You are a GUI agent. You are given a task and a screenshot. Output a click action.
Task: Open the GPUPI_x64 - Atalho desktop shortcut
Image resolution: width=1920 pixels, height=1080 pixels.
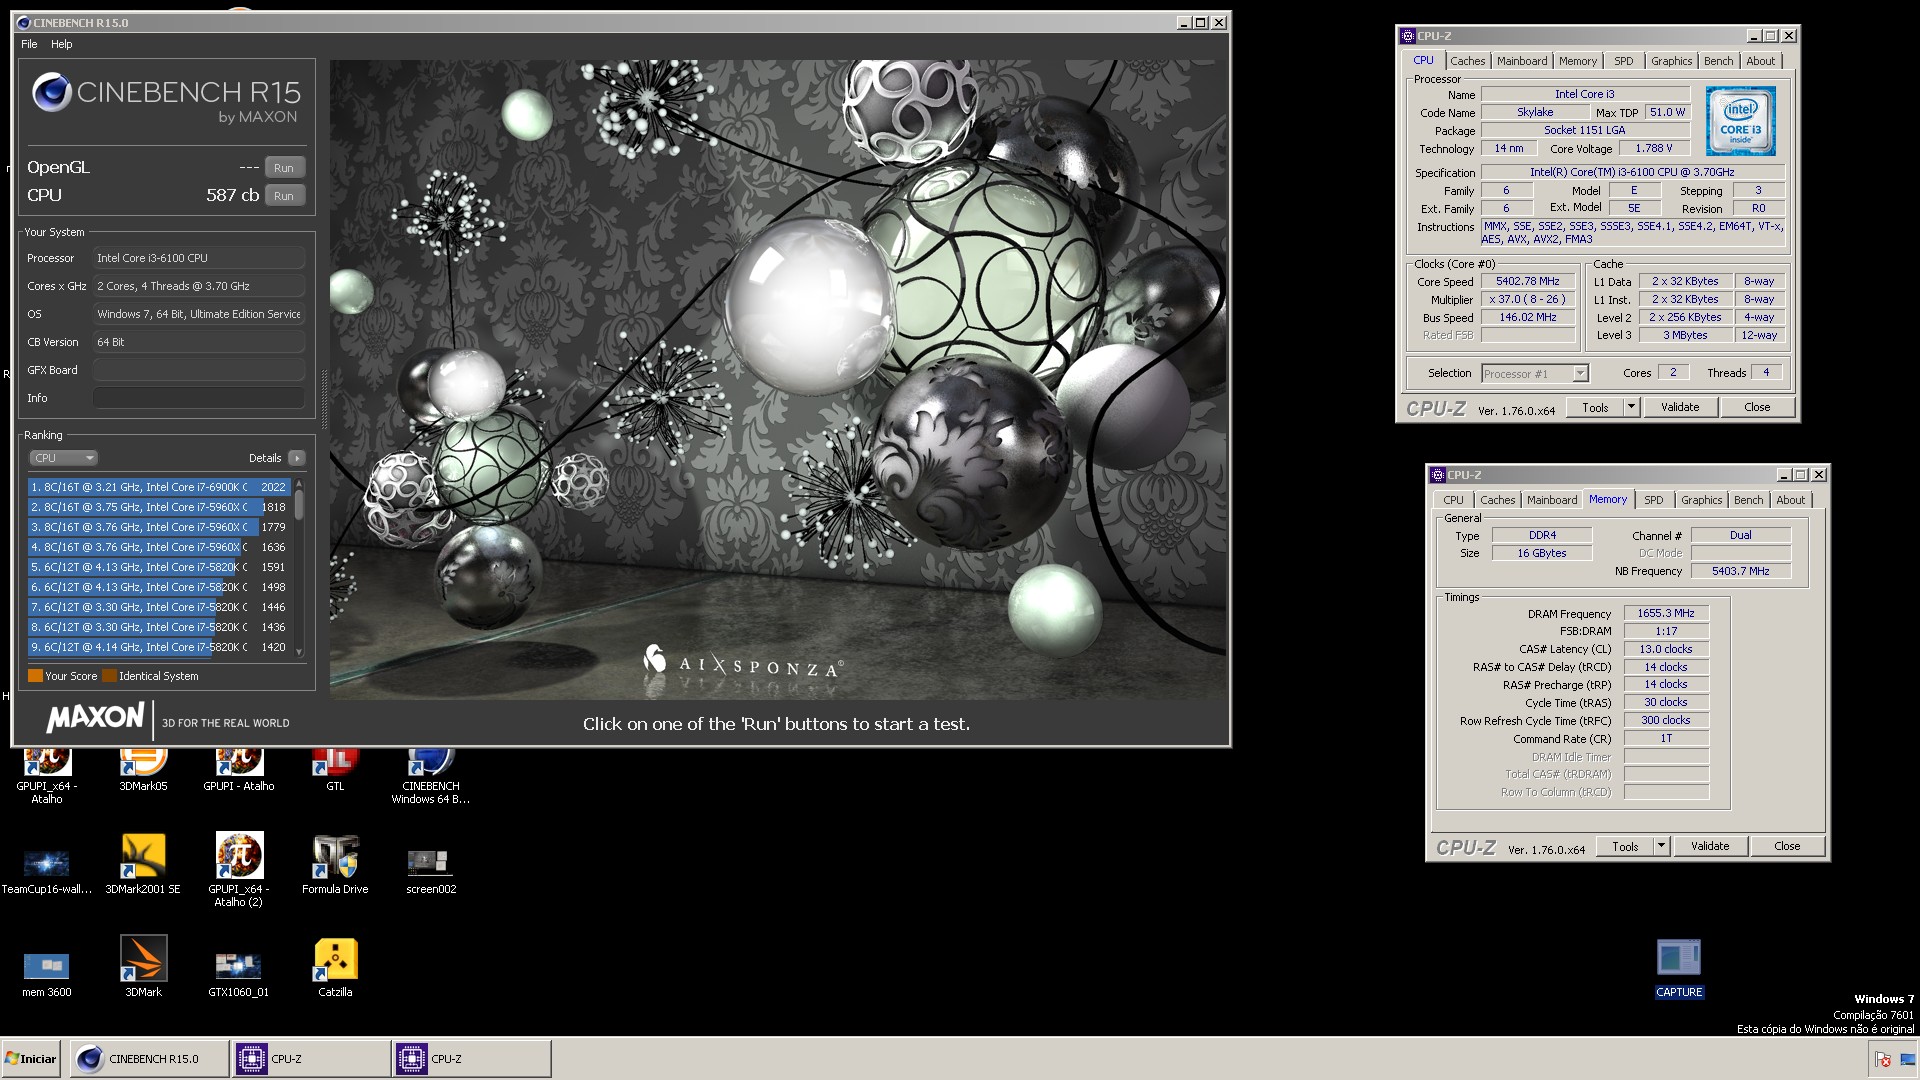click(47, 776)
